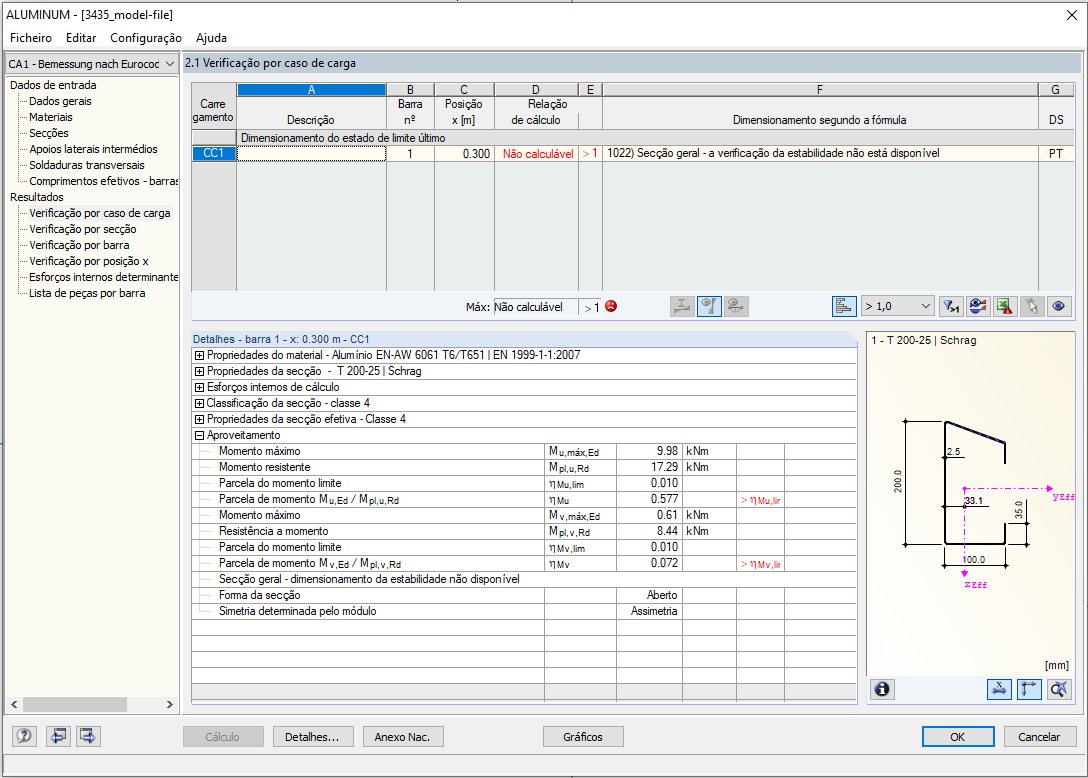Viewport: 1088px width, 778px height.
Task: Click the eye view-mode icon
Action: coord(1059,306)
